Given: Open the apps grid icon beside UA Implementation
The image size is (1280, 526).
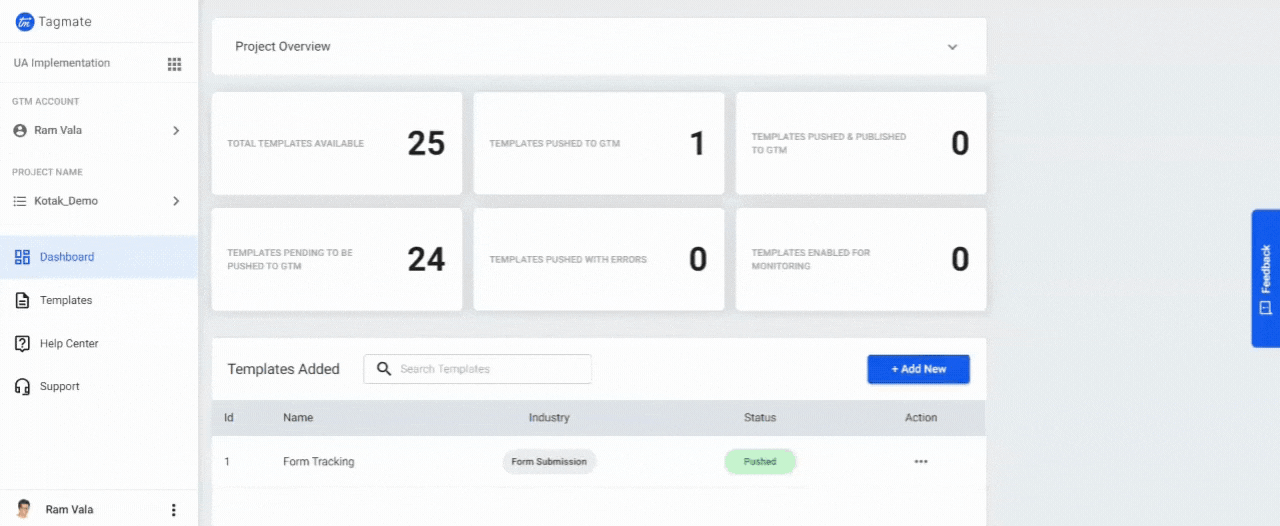Looking at the screenshot, I should [174, 64].
